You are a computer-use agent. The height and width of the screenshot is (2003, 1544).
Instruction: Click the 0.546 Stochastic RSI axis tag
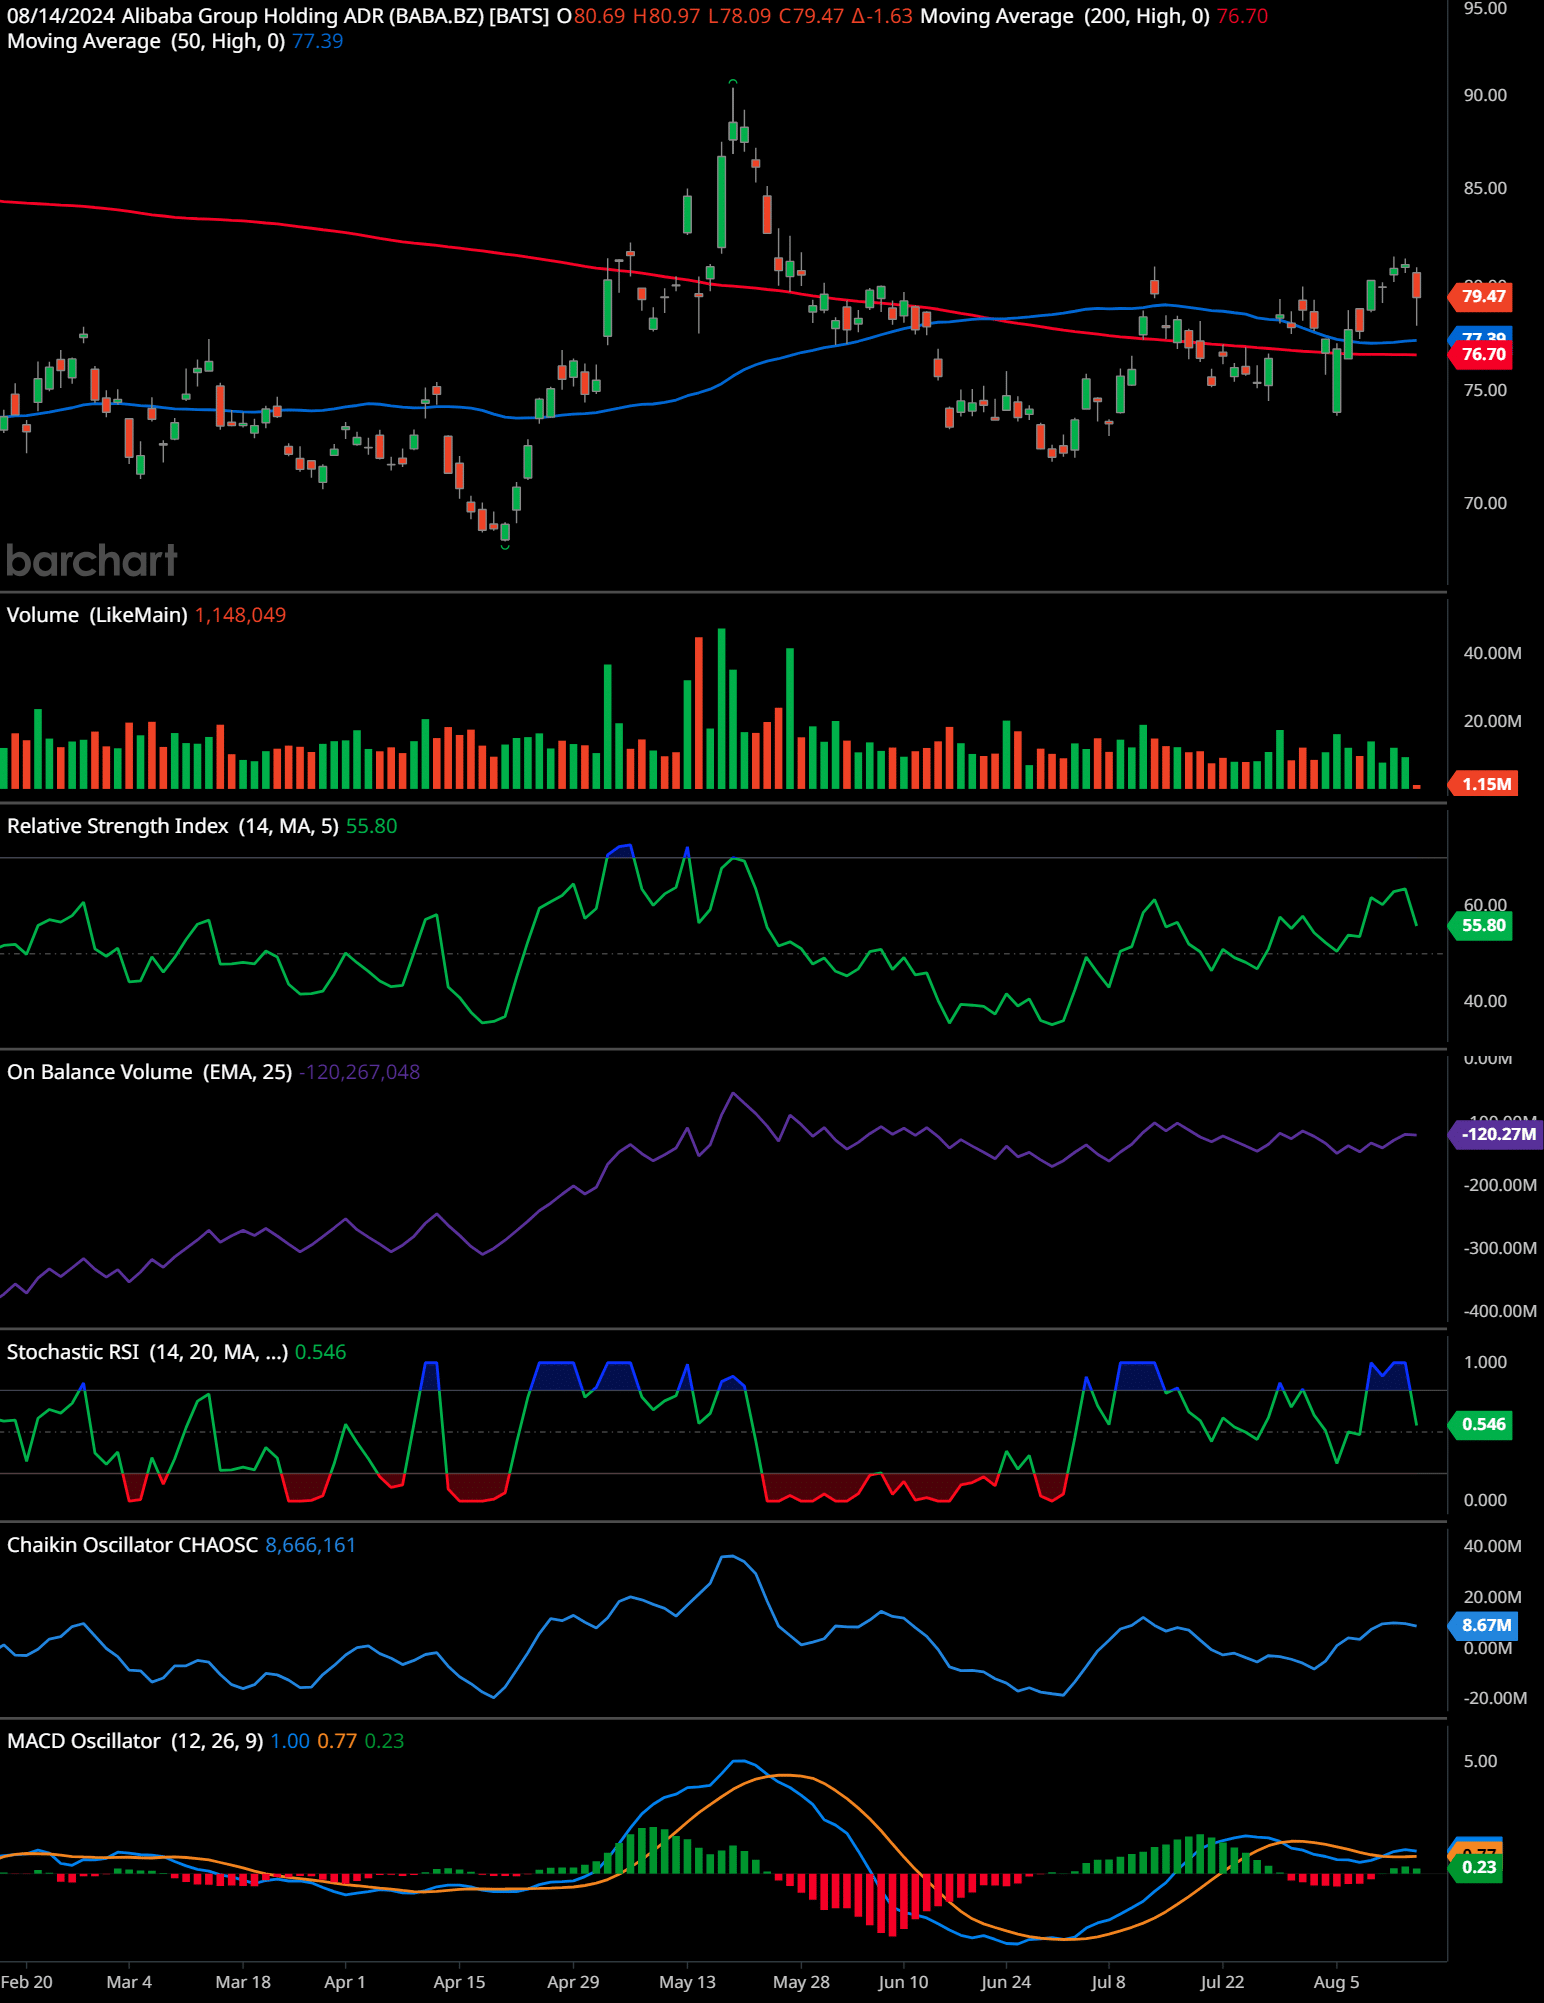[x=1482, y=1424]
